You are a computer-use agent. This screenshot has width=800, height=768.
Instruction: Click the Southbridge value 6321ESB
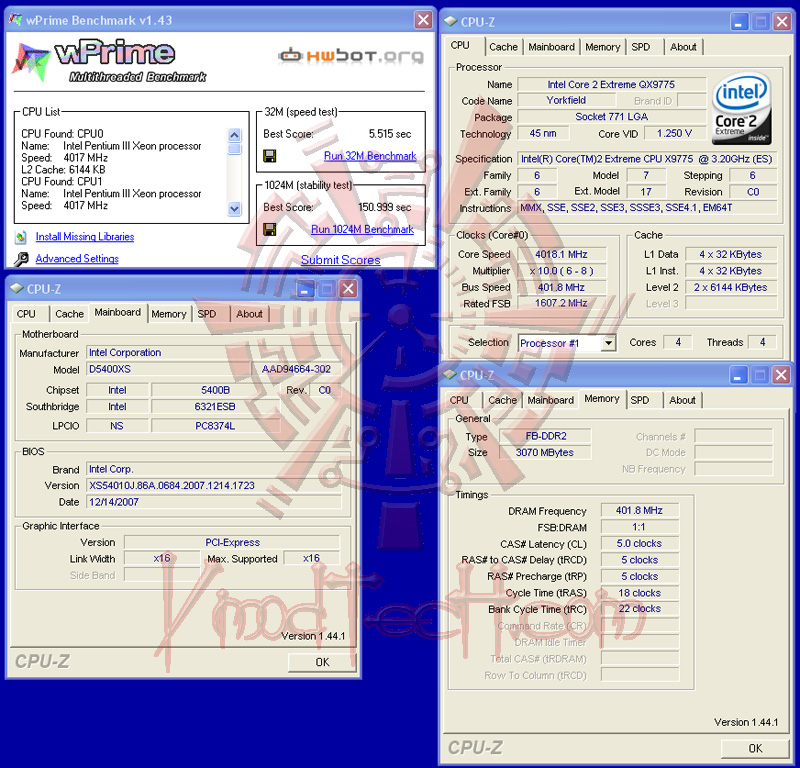215,407
